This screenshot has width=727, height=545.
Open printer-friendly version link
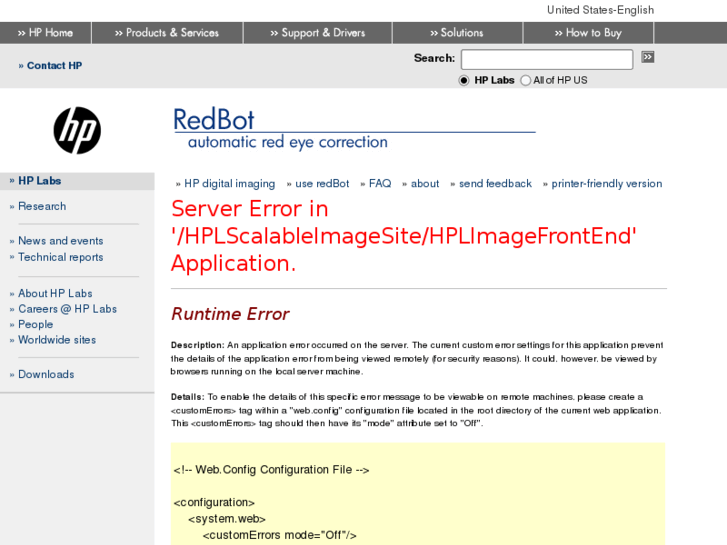(x=606, y=184)
